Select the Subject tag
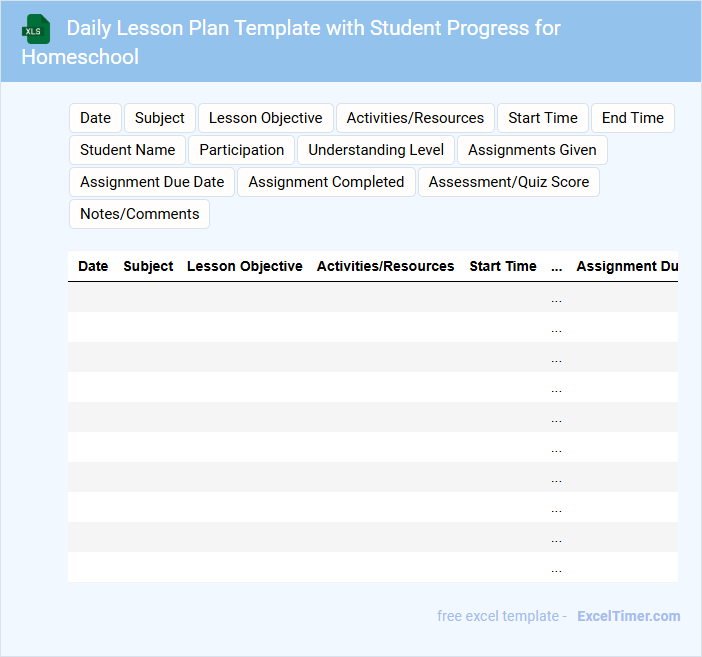Image resolution: width=702 pixels, height=657 pixels. click(x=160, y=118)
